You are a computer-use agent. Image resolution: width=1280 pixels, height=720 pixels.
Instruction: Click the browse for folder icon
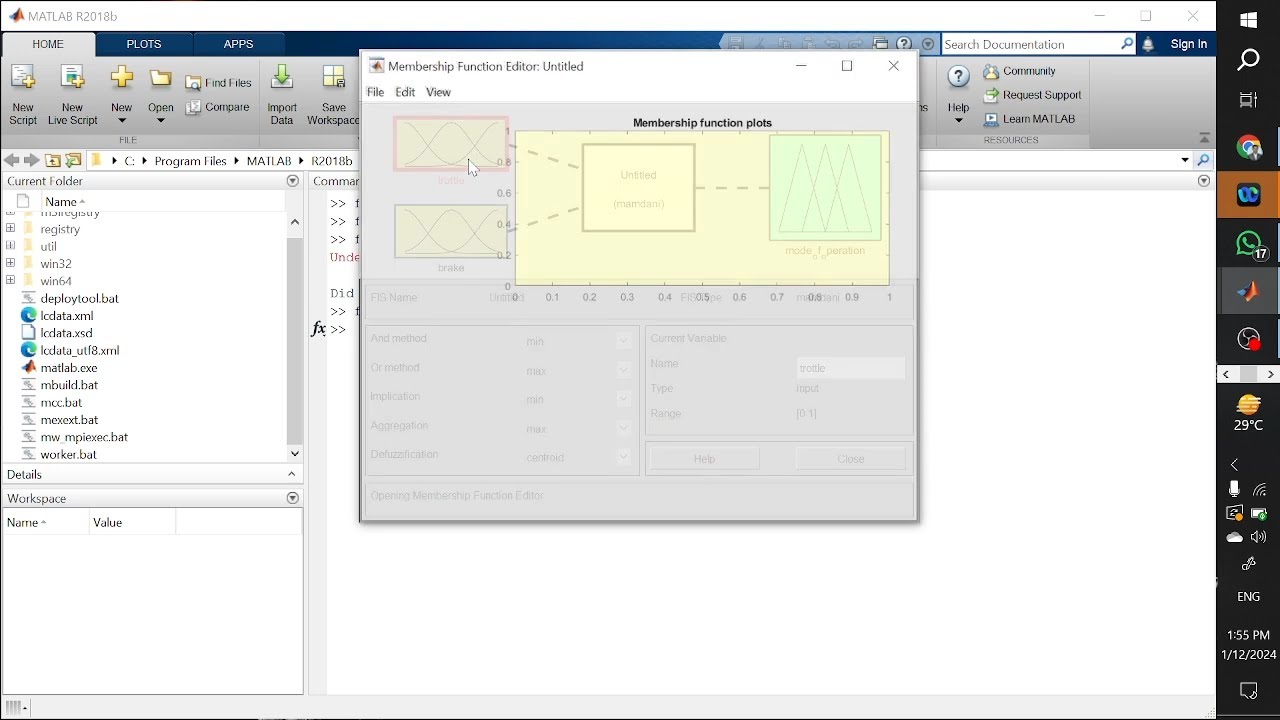74,160
